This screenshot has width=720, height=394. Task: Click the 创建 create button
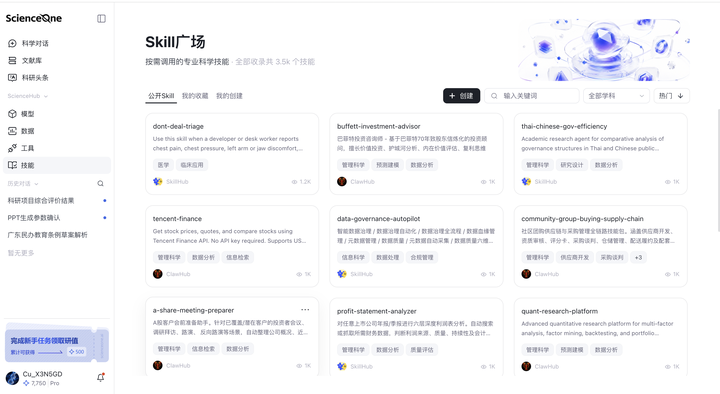[x=461, y=96]
